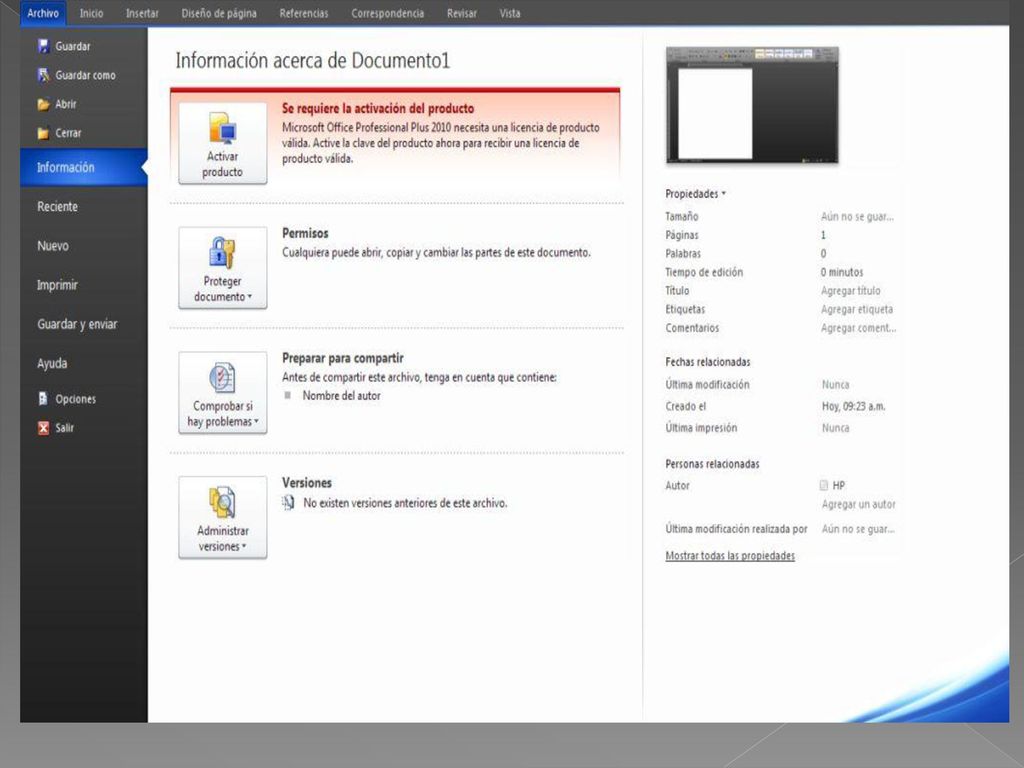Click the Fechas relacionadas heading
The height and width of the screenshot is (768, 1024).
(708, 362)
